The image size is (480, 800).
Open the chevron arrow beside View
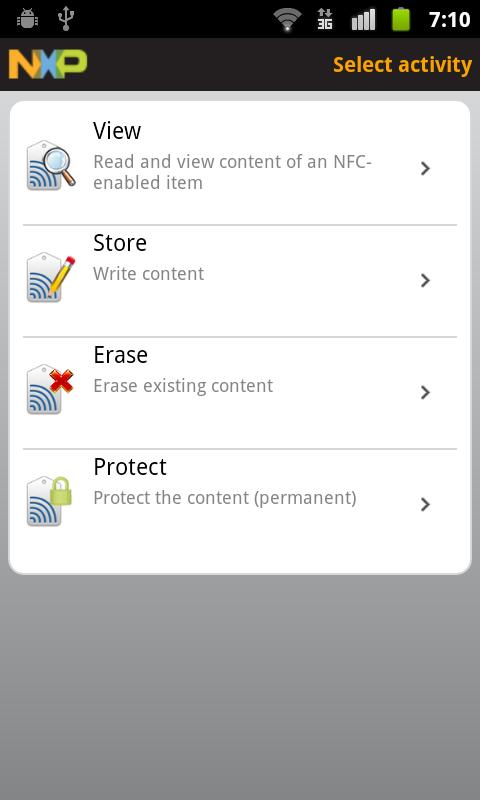click(425, 168)
